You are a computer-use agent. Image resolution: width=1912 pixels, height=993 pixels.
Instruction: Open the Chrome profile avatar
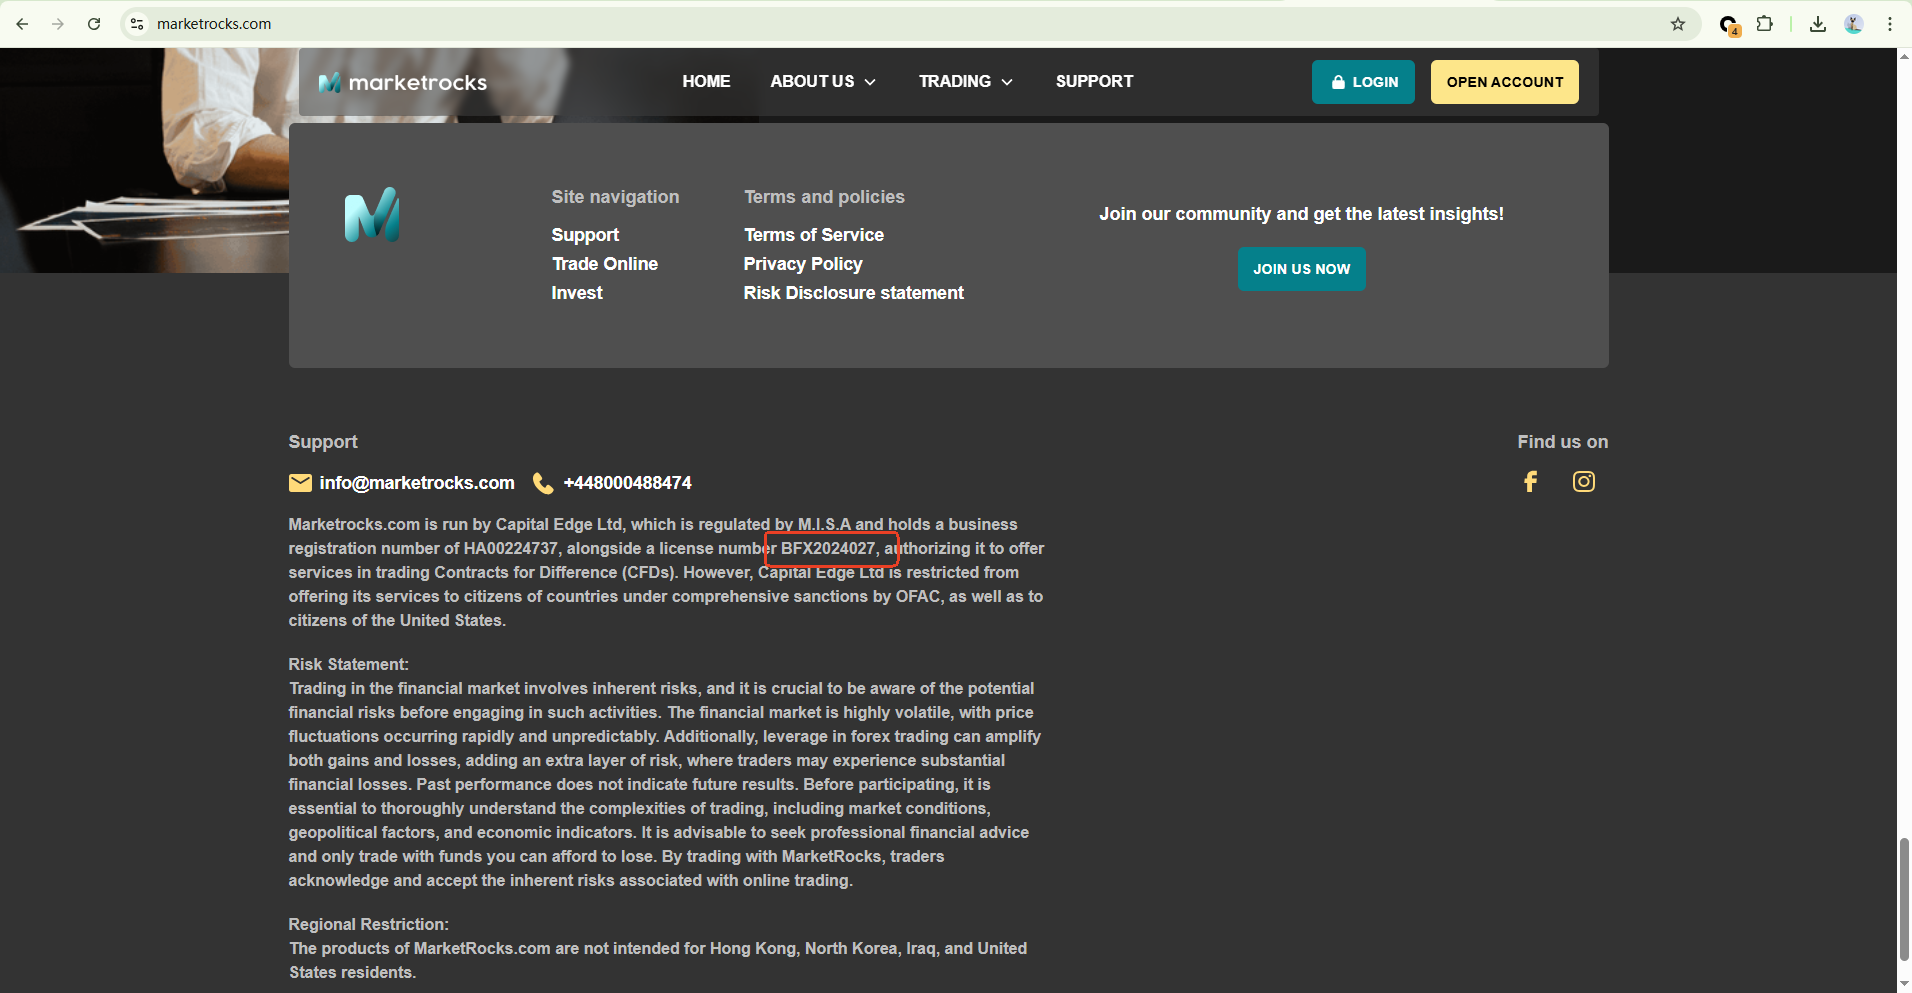pos(1854,24)
